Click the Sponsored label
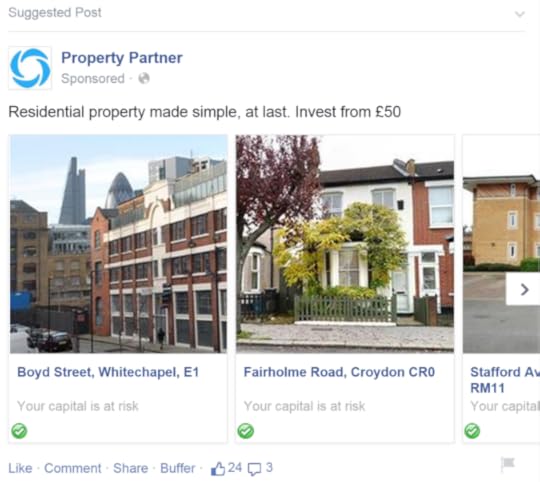The height and width of the screenshot is (482, 540). [x=93, y=78]
